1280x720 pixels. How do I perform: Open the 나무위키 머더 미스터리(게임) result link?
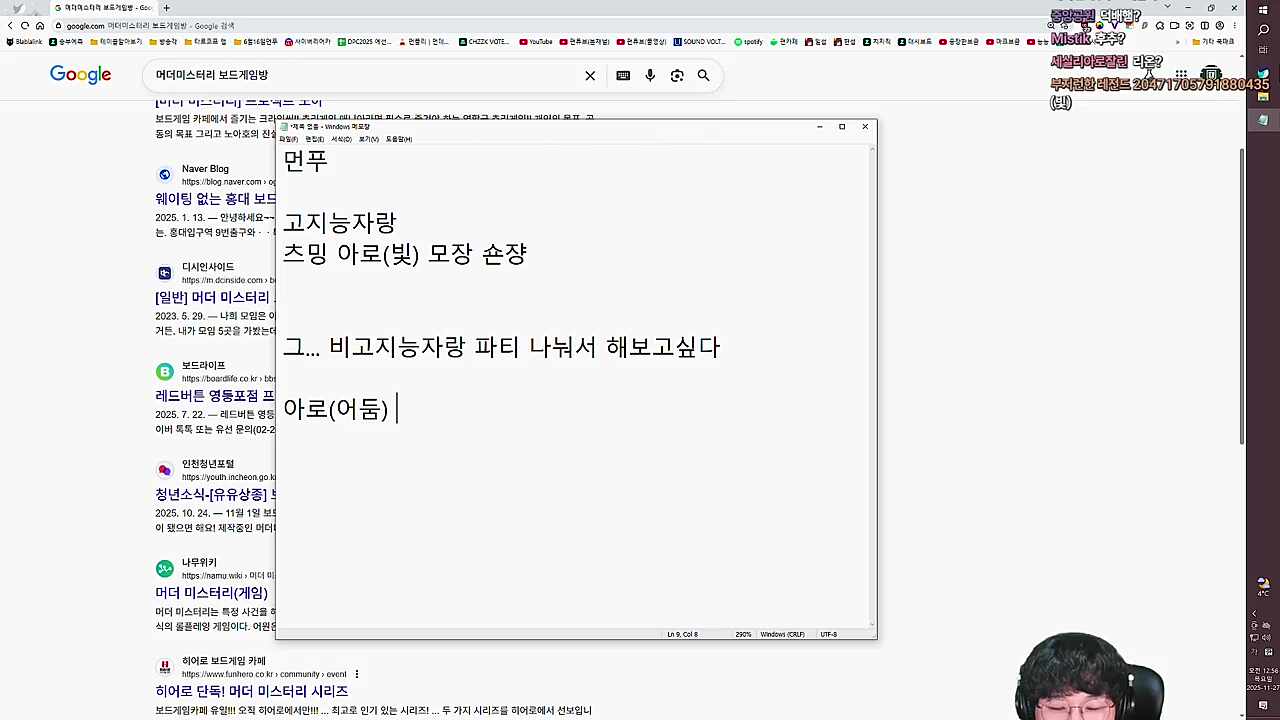[211, 593]
